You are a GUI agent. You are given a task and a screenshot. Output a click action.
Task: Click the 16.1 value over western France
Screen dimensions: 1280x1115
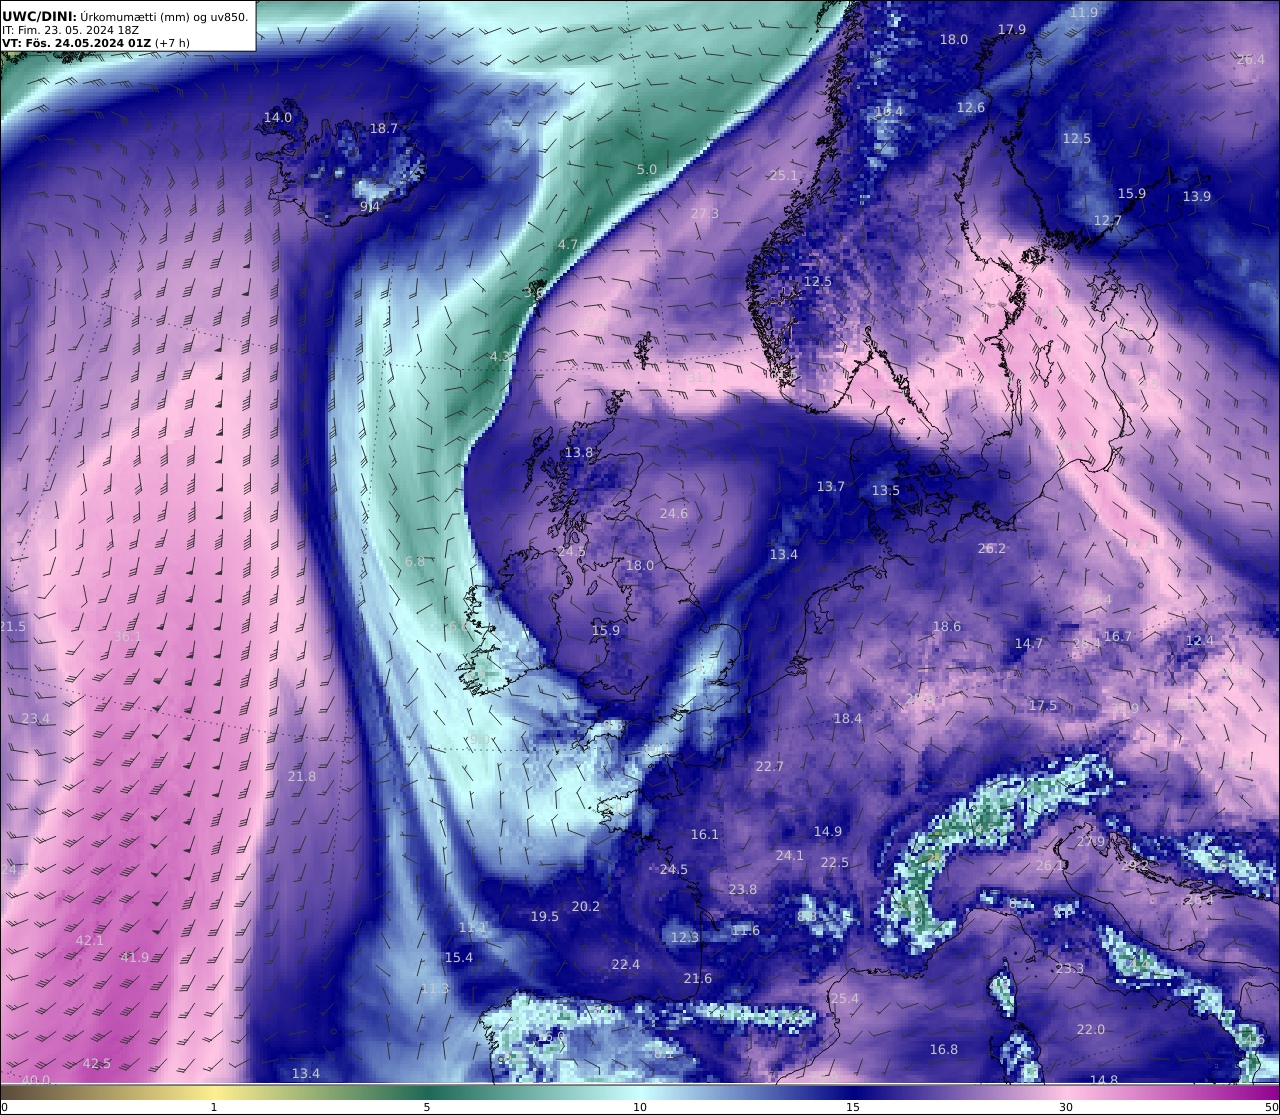705,834
